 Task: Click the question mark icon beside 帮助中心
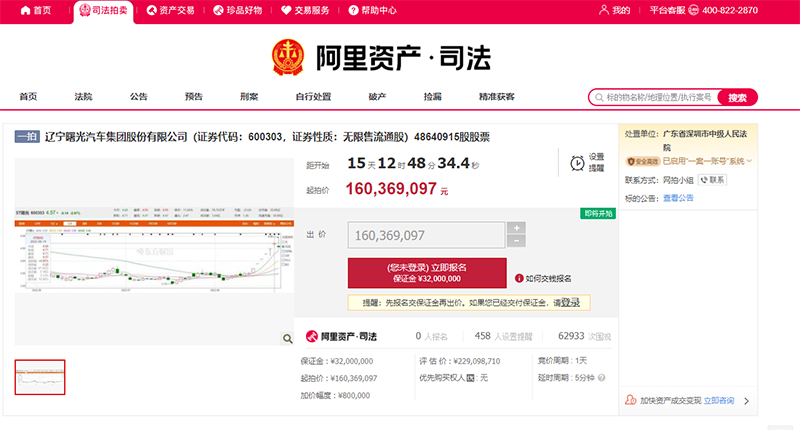click(353, 10)
